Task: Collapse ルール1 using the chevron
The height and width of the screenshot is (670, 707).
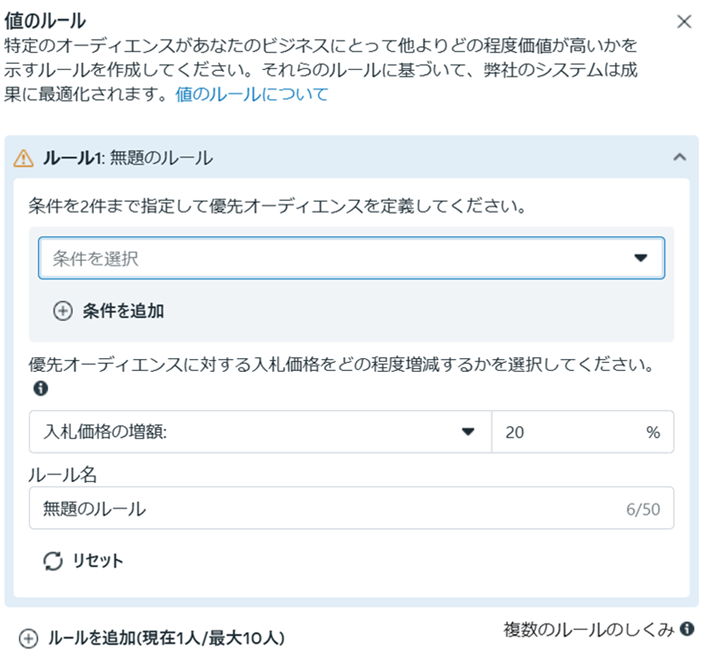Action: pos(680,158)
